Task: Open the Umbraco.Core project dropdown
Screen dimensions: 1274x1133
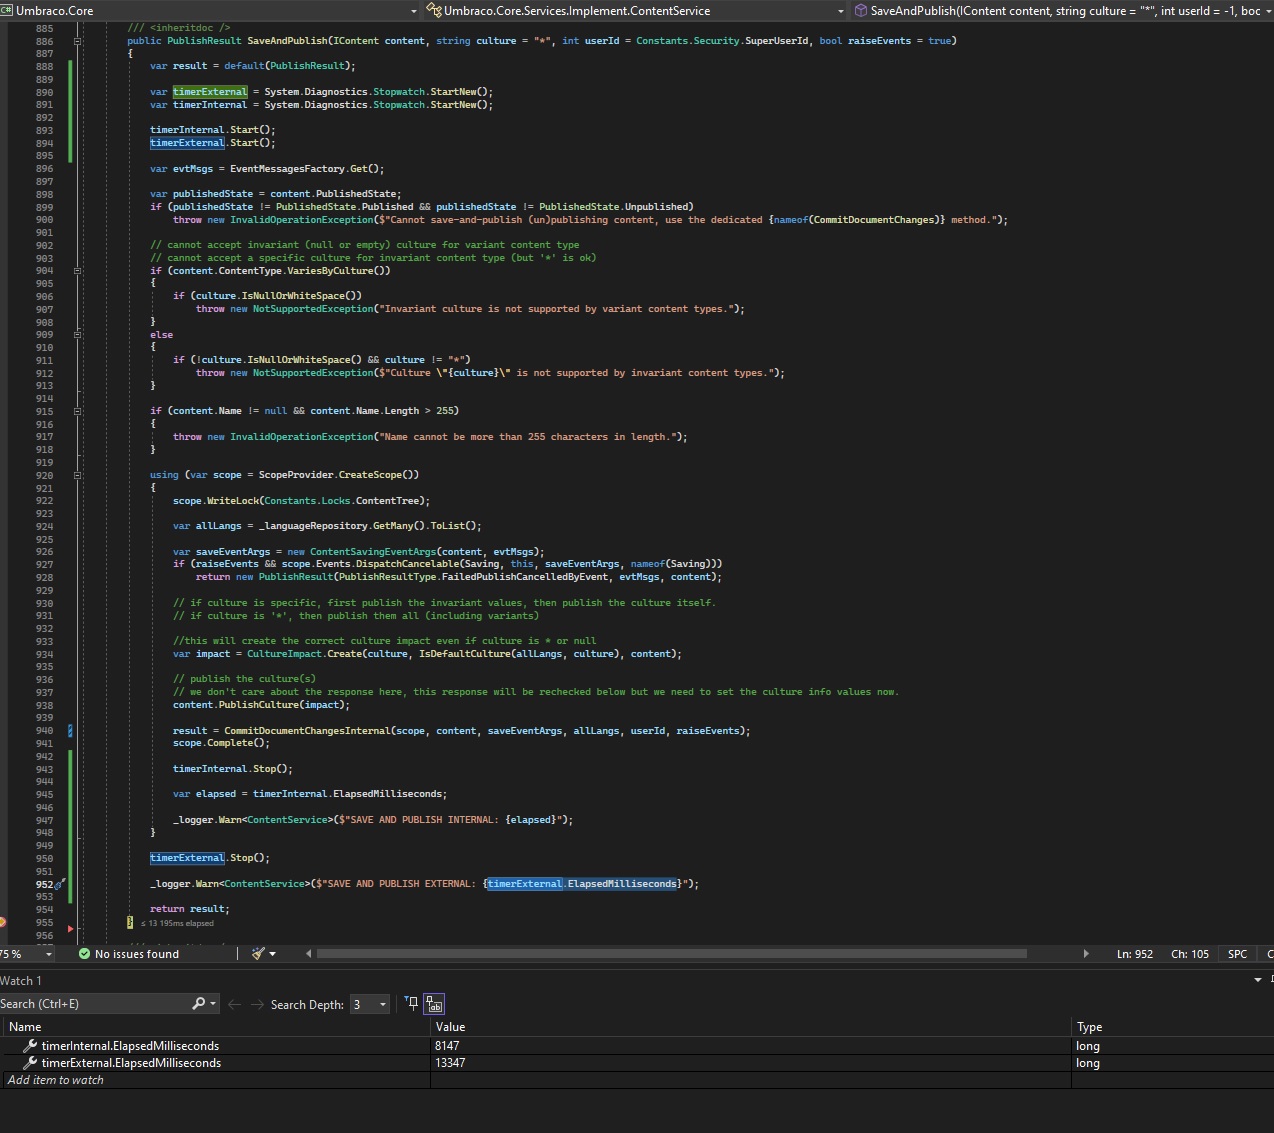Action: pos(414,10)
